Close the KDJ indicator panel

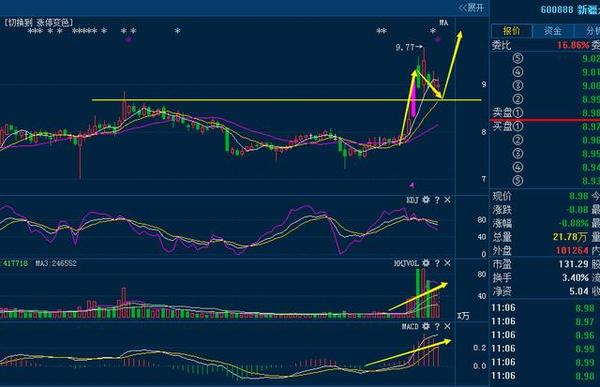click(x=447, y=200)
